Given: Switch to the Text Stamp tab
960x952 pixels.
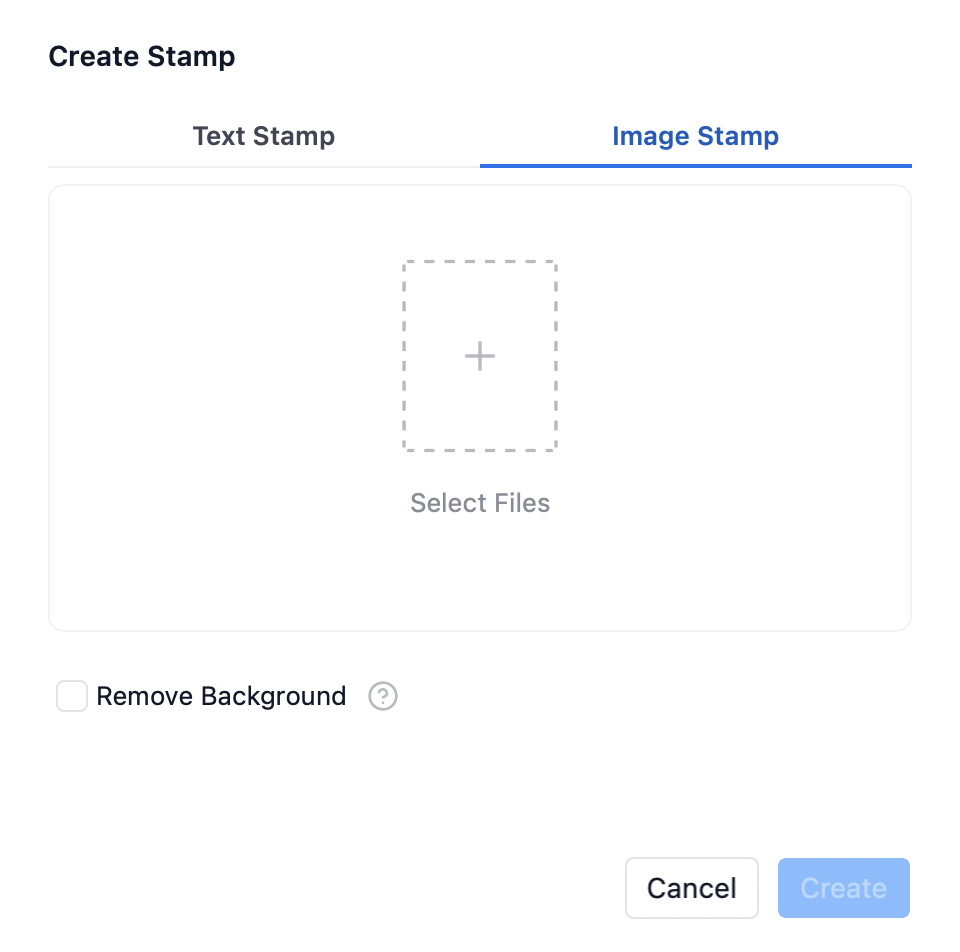Looking at the screenshot, I should 264,136.
